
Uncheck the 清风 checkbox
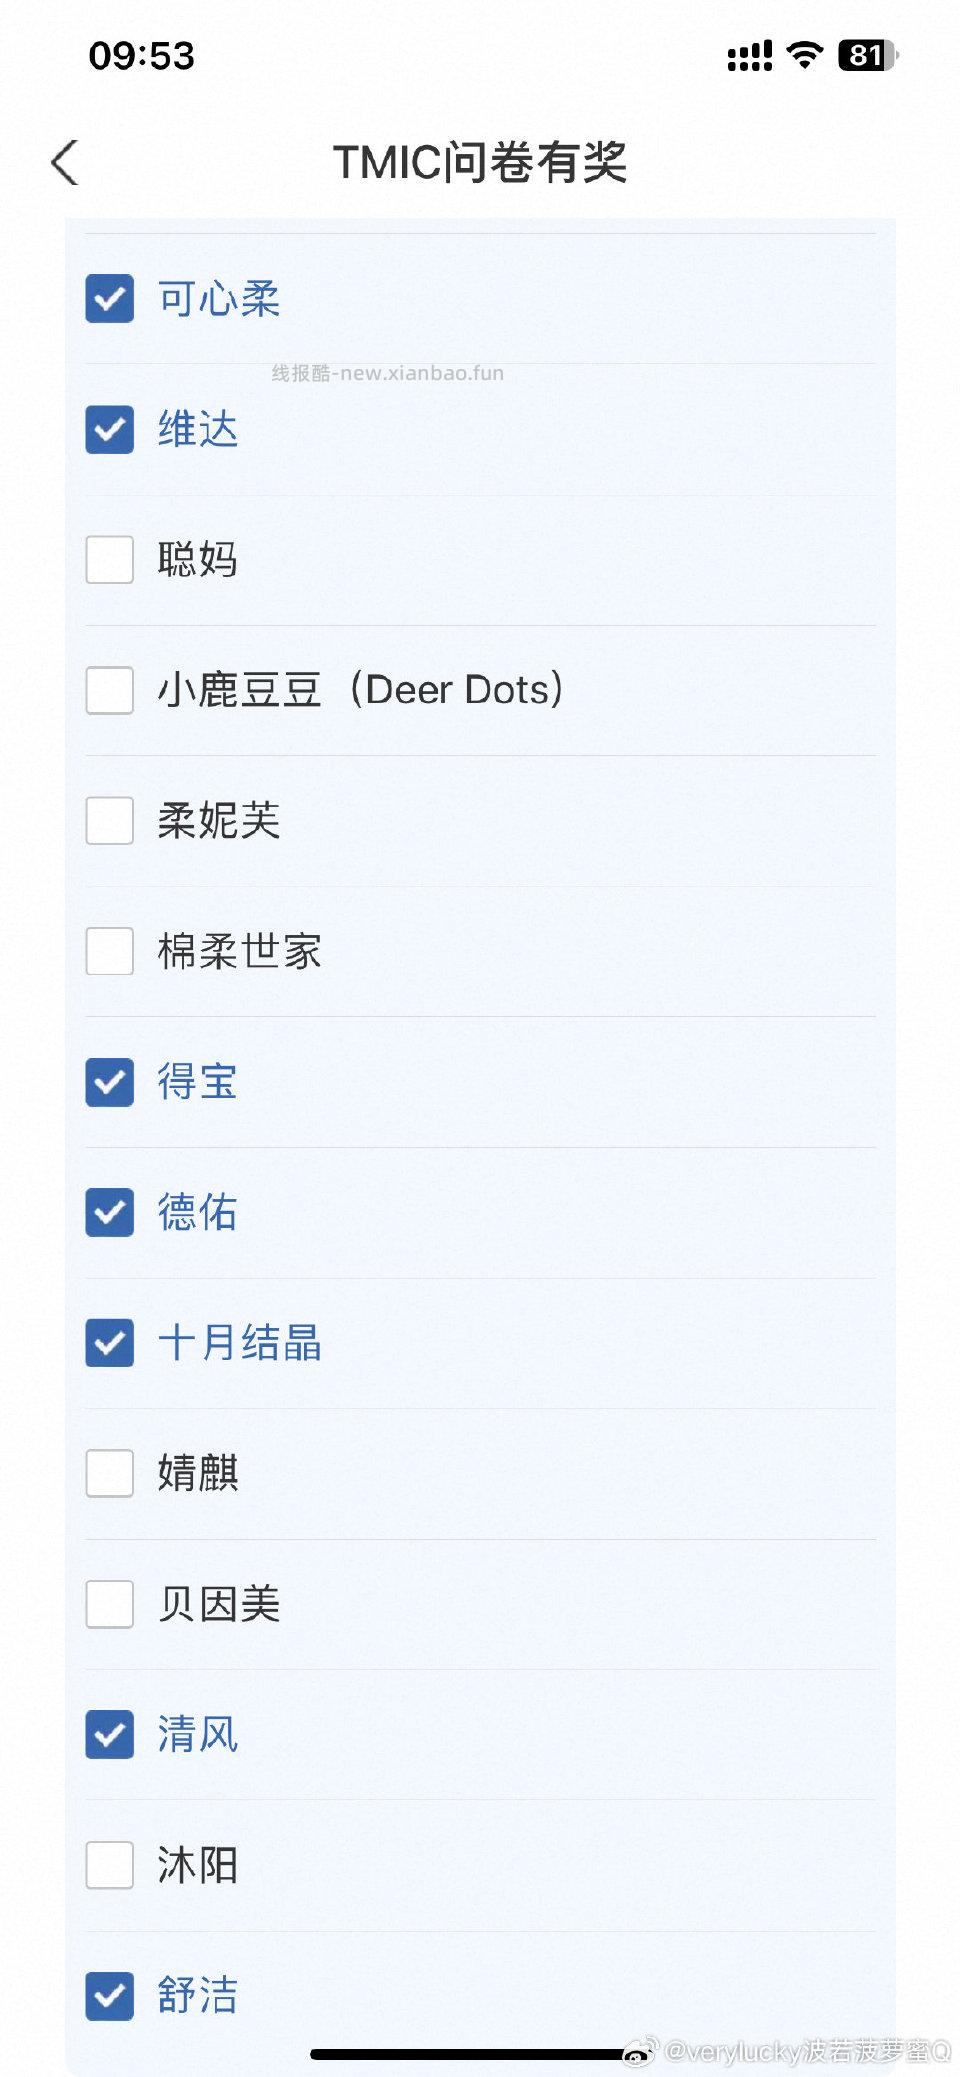coord(109,1734)
